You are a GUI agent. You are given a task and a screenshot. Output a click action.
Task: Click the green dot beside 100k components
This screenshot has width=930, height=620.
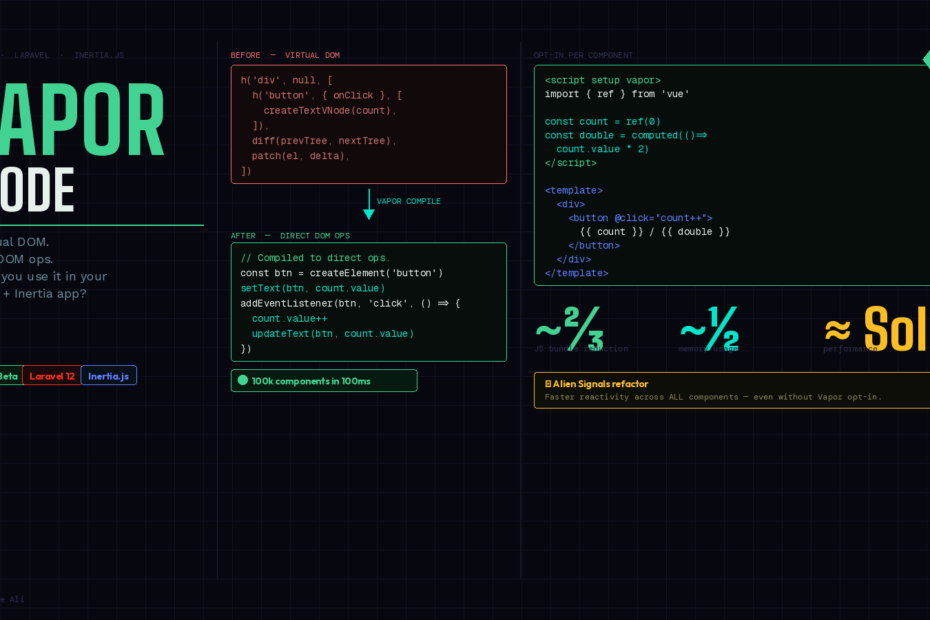click(242, 380)
